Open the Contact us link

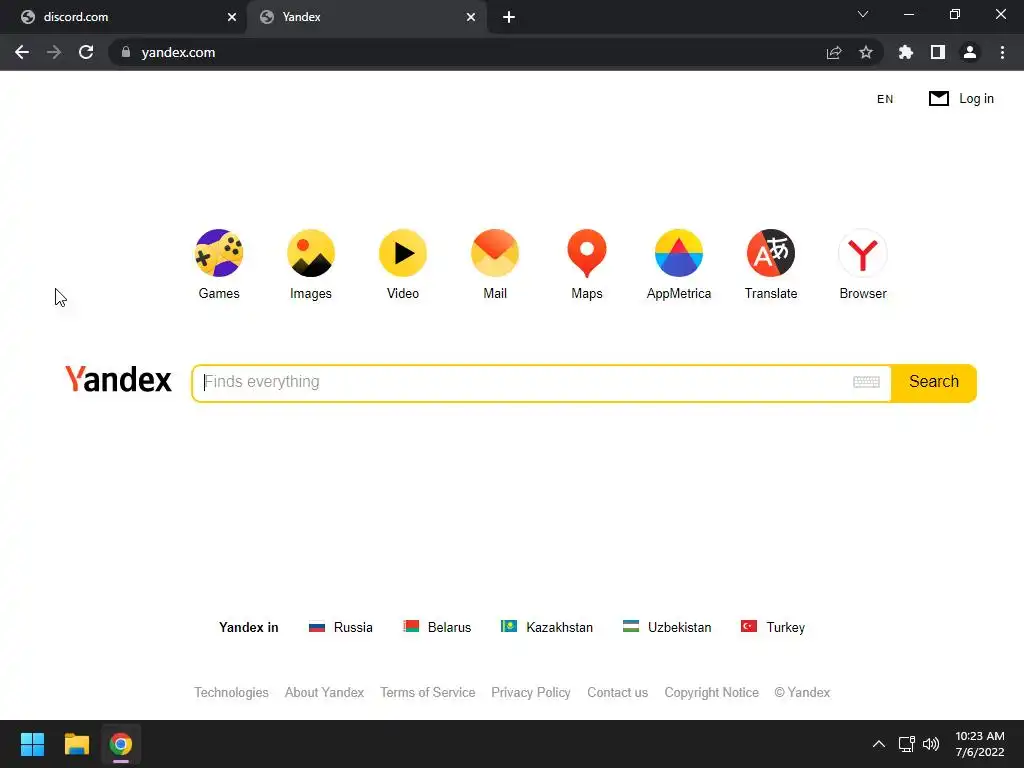tap(617, 692)
